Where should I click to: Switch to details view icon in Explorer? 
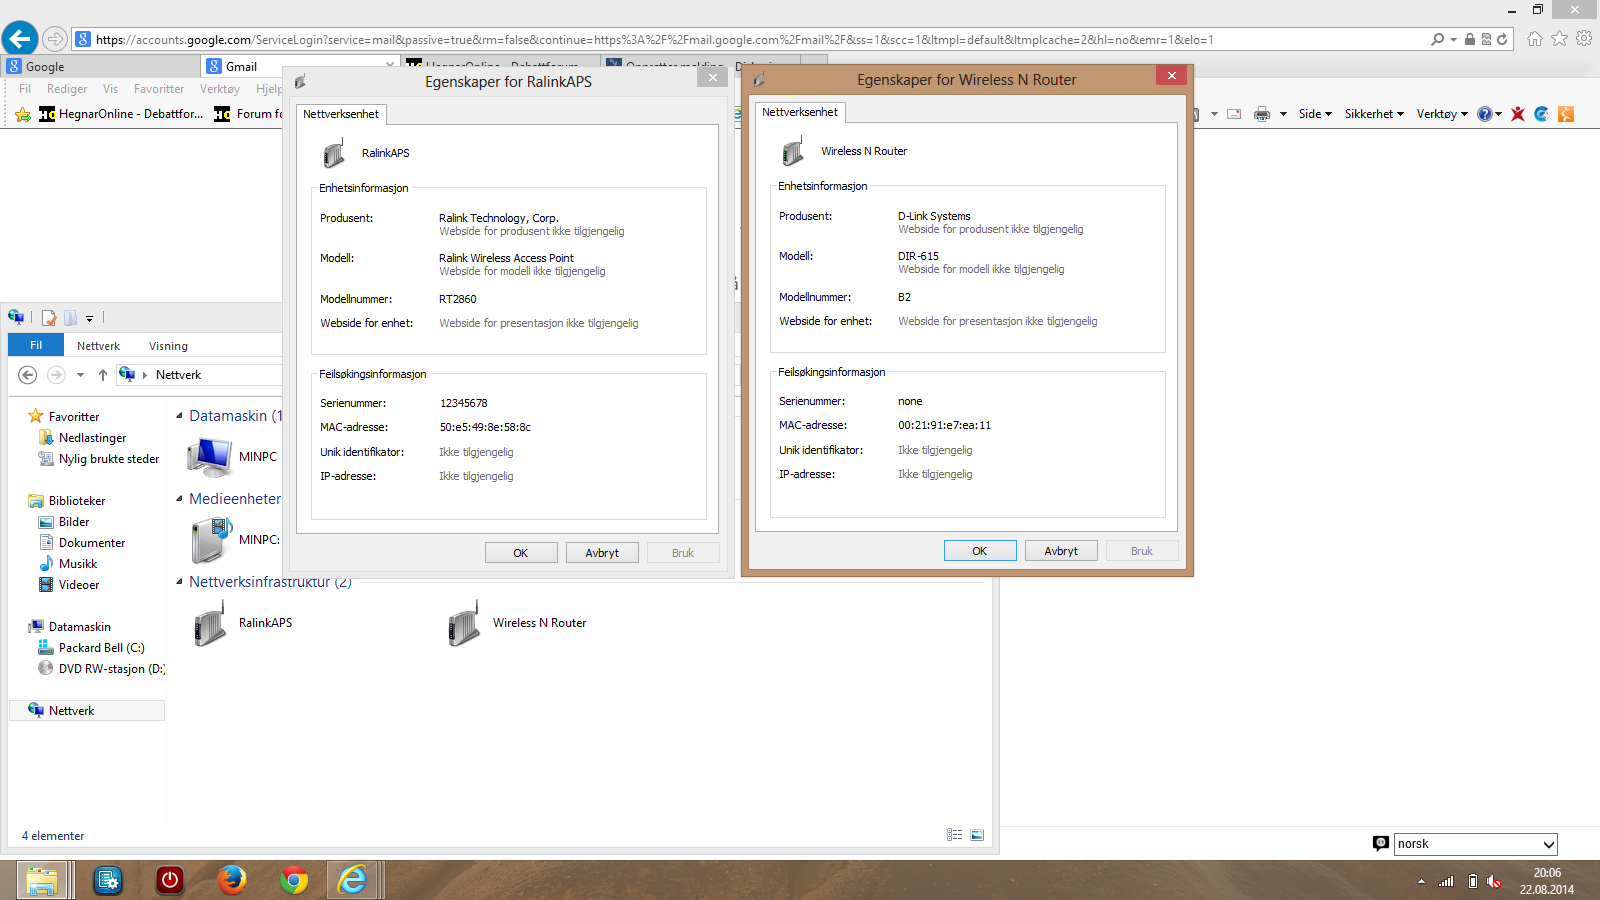(955, 835)
